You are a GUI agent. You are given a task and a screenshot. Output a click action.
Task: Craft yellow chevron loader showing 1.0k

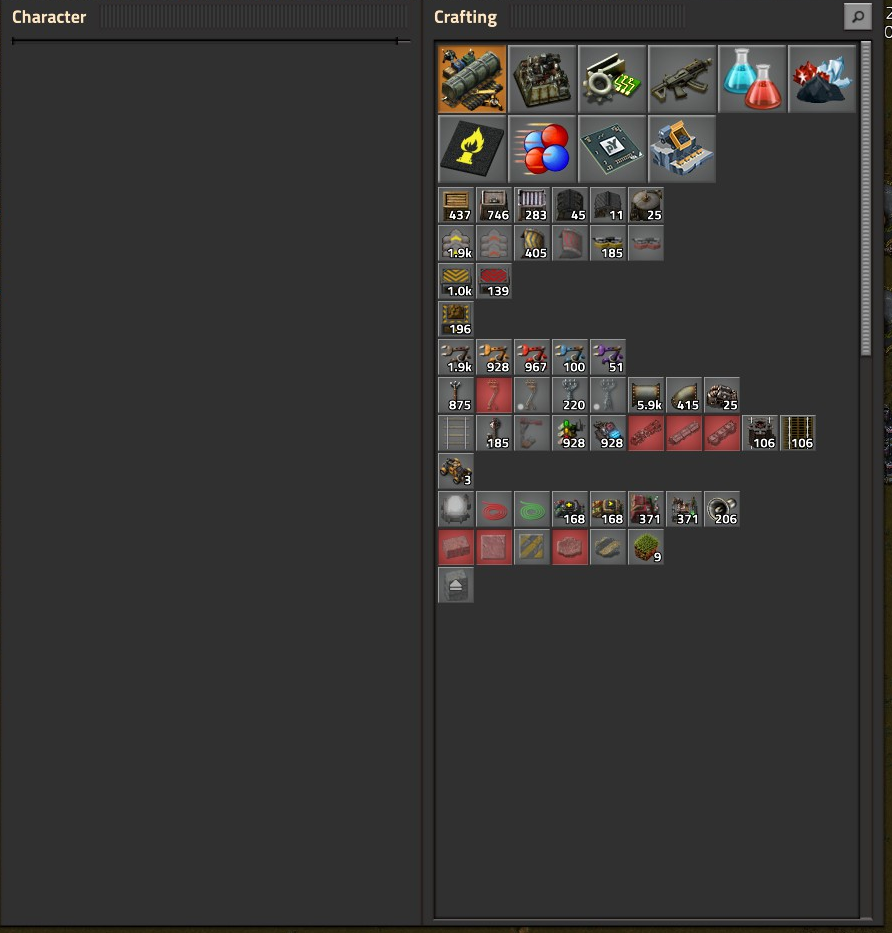click(x=456, y=281)
